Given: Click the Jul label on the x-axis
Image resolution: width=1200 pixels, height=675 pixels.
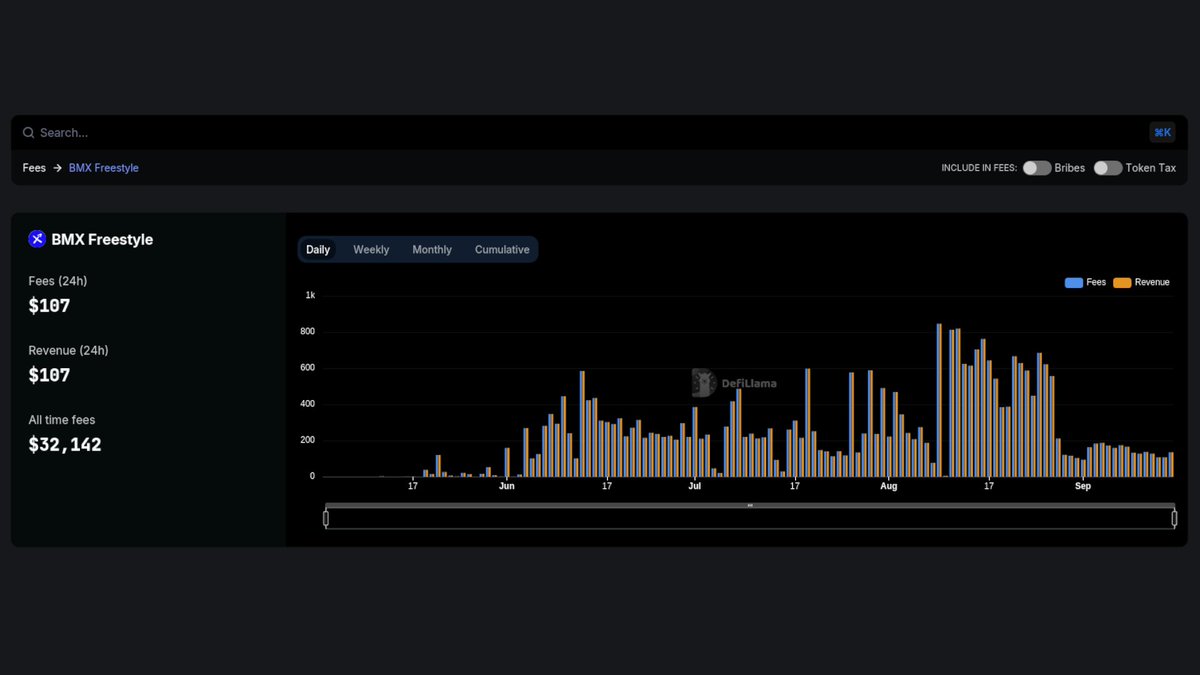Looking at the screenshot, I should click(x=694, y=486).
